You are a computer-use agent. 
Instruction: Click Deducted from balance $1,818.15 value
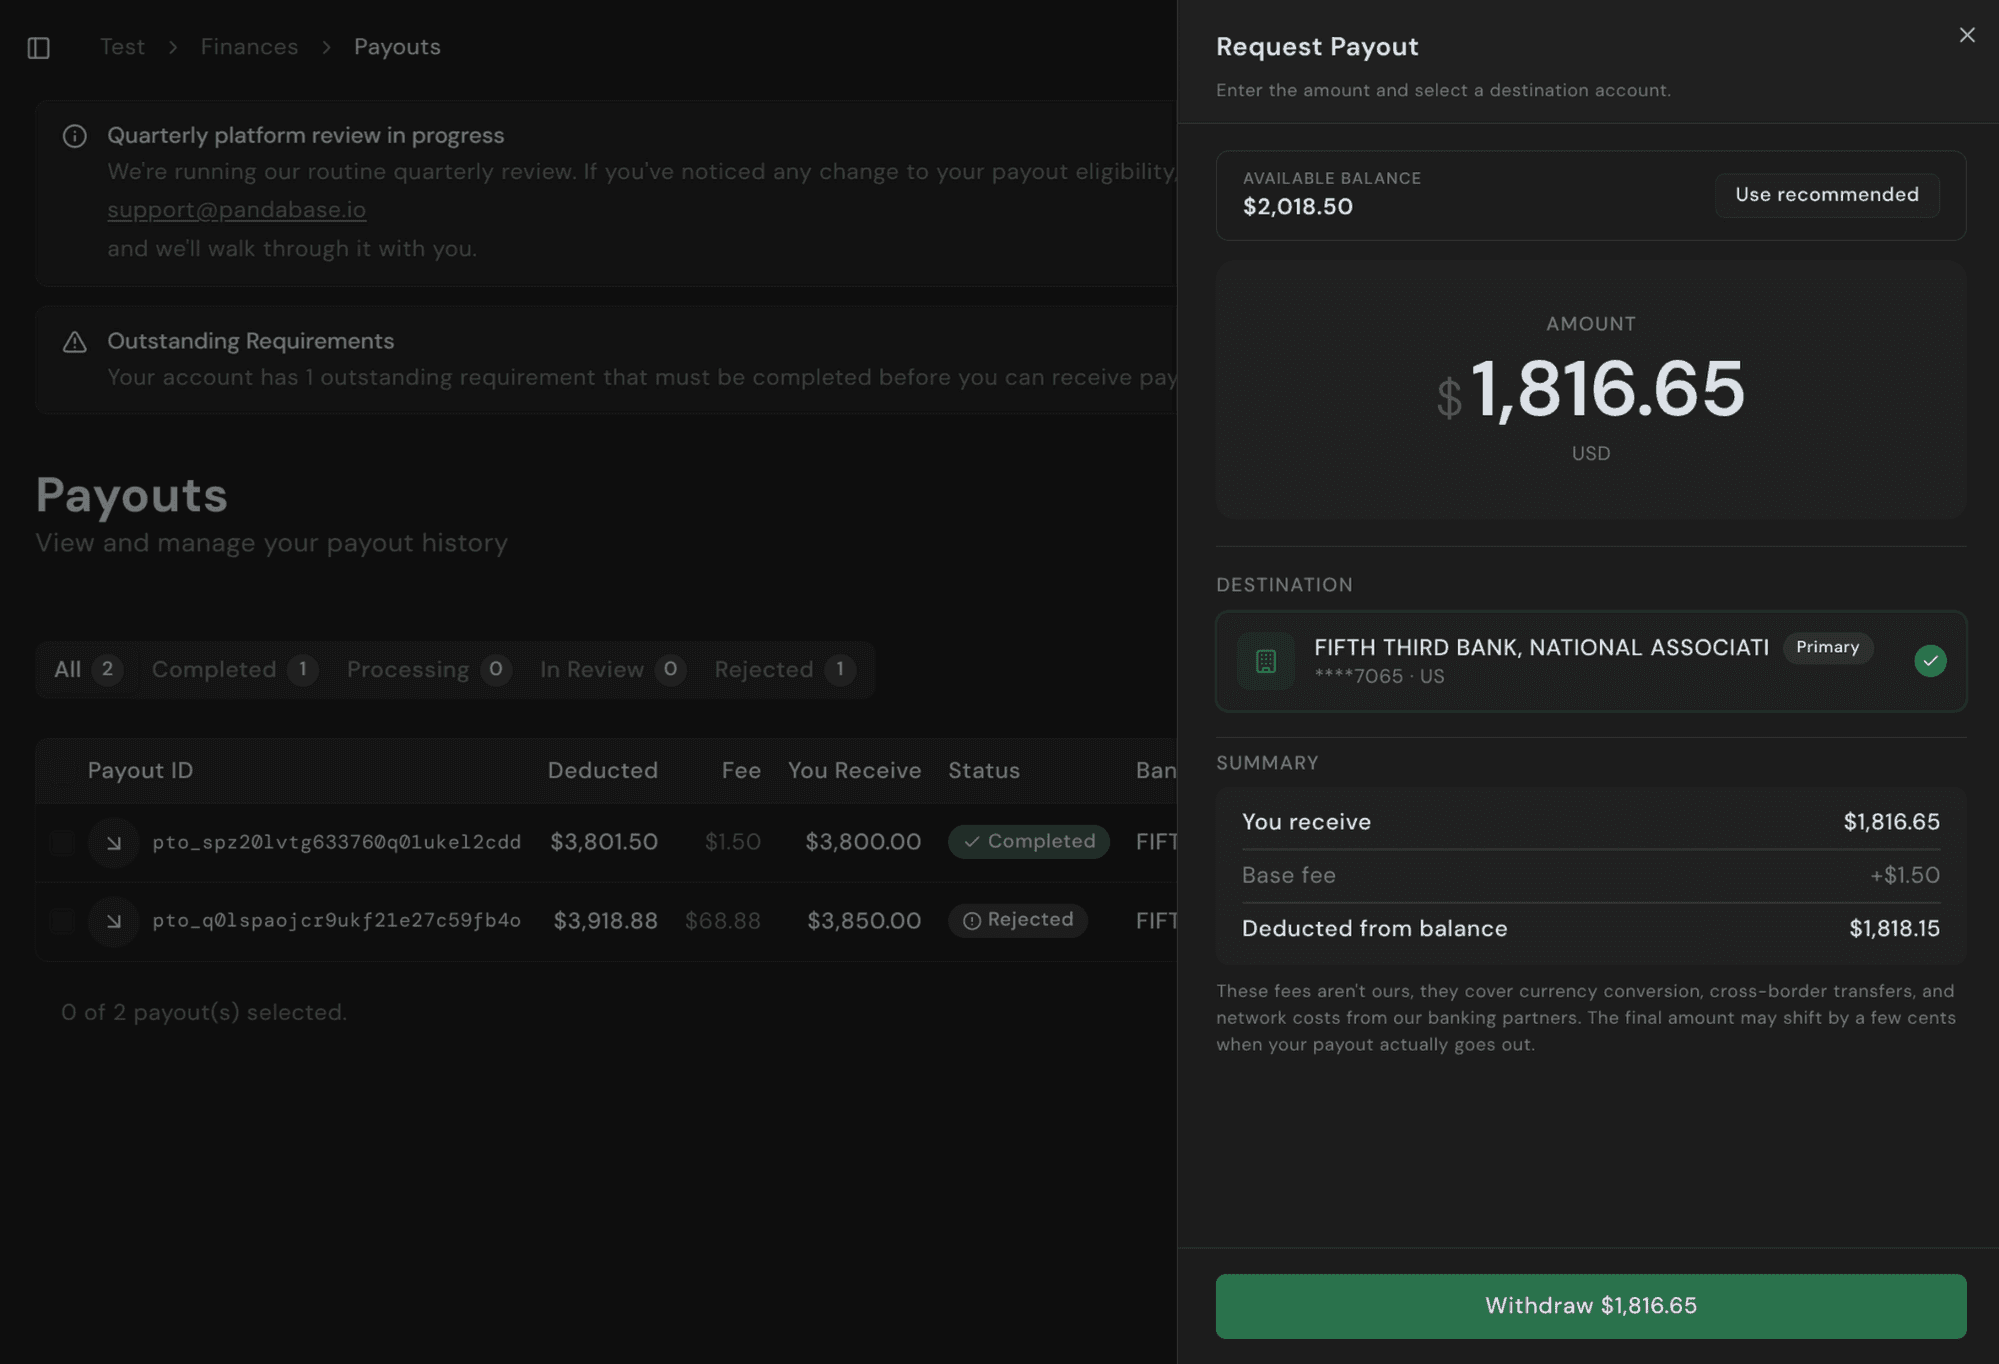1894,929
